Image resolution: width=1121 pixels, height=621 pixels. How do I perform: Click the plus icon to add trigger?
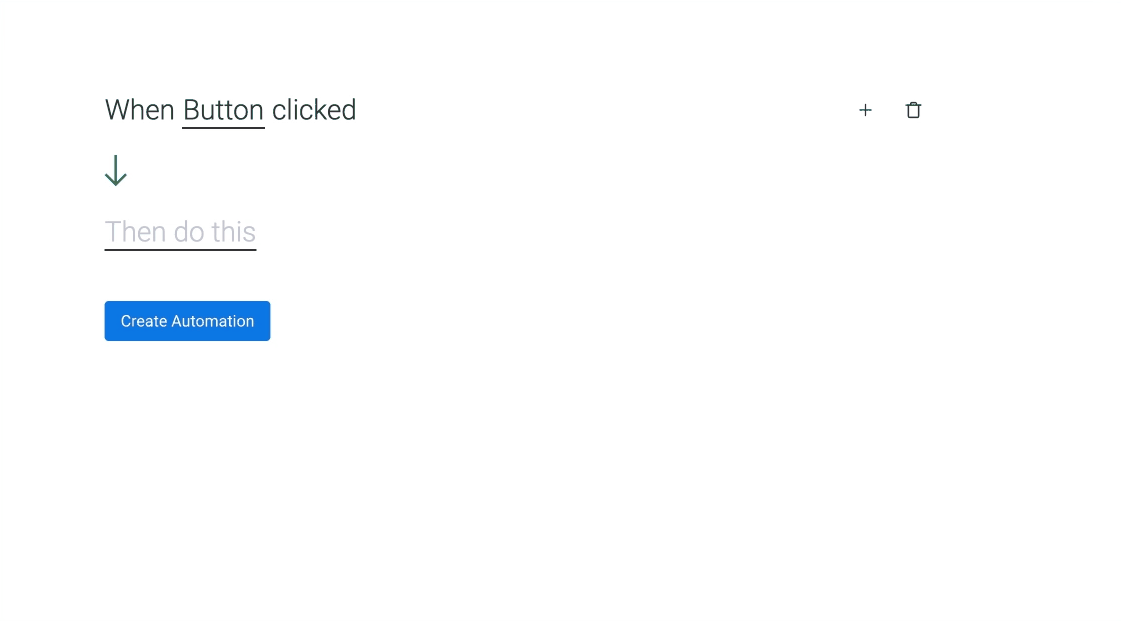pos(865,110)
